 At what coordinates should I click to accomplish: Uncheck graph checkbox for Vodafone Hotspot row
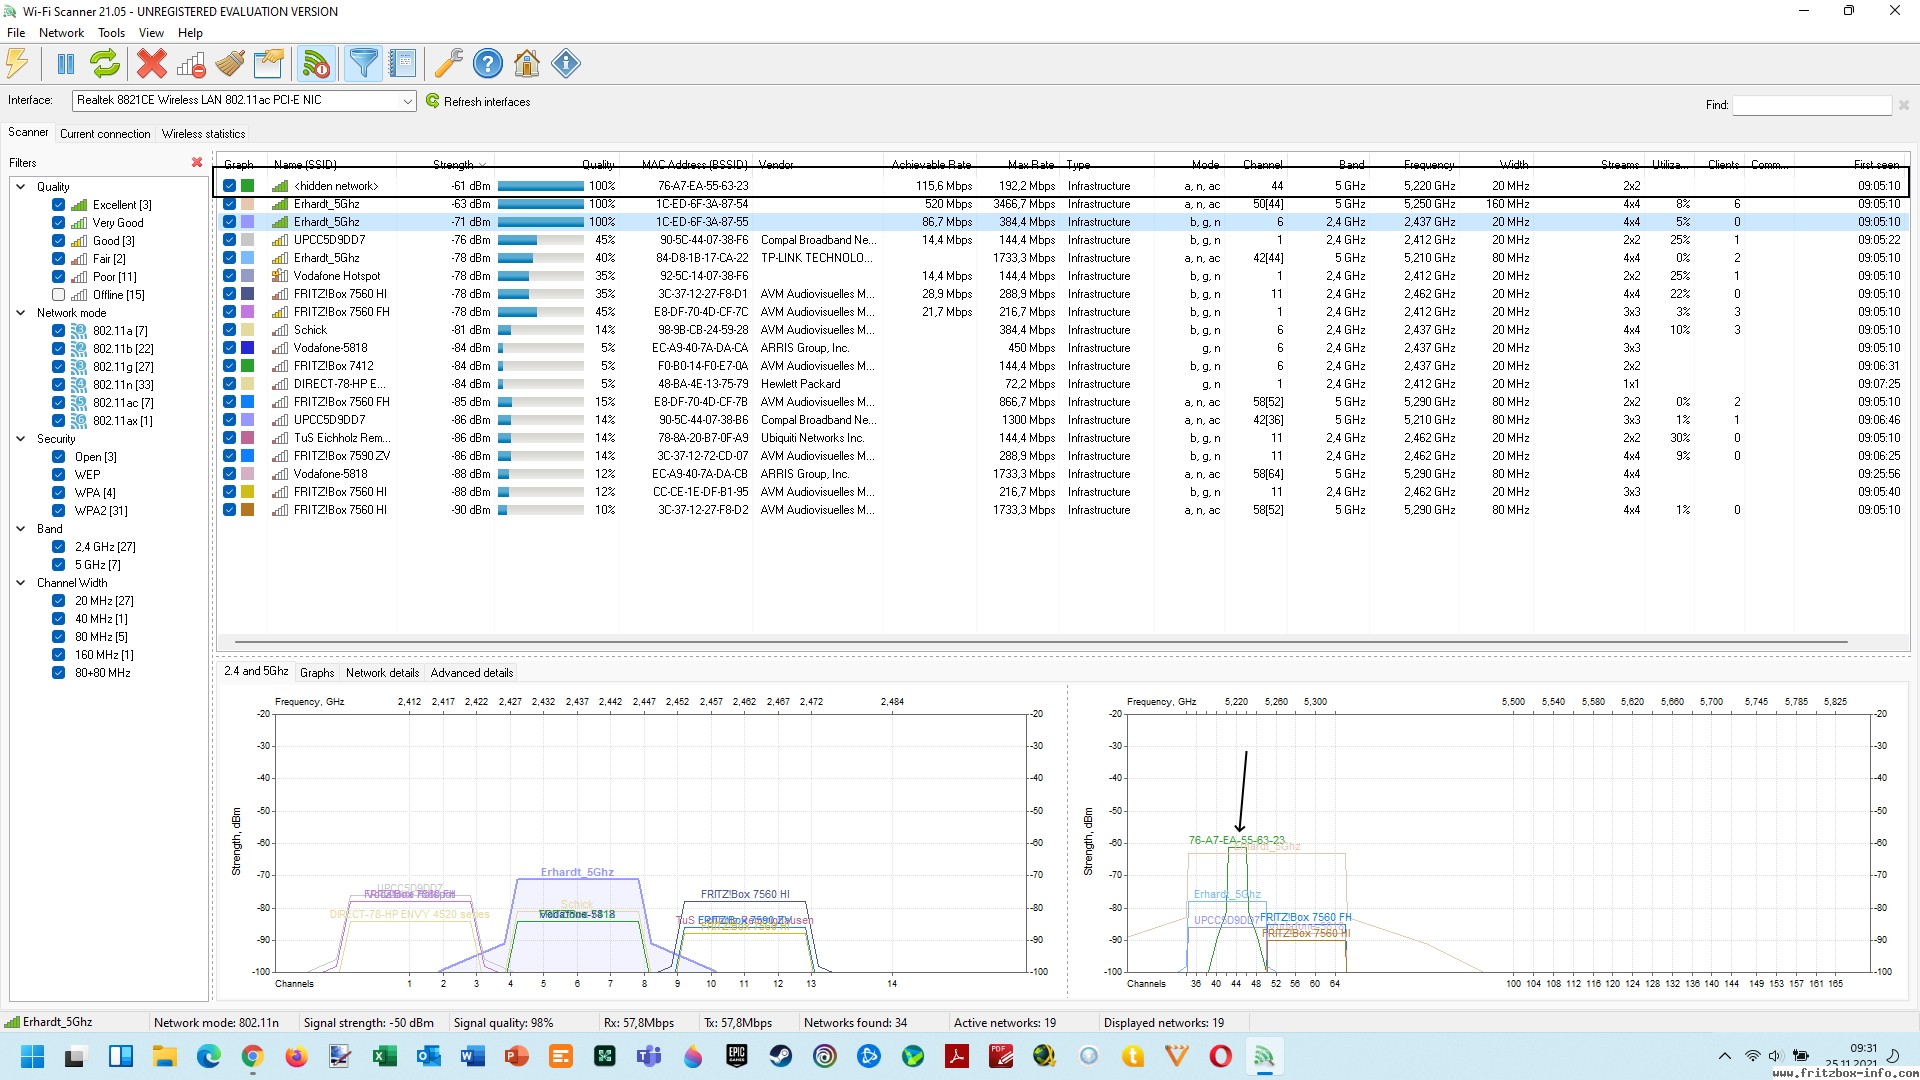click(x=229, y=276)
